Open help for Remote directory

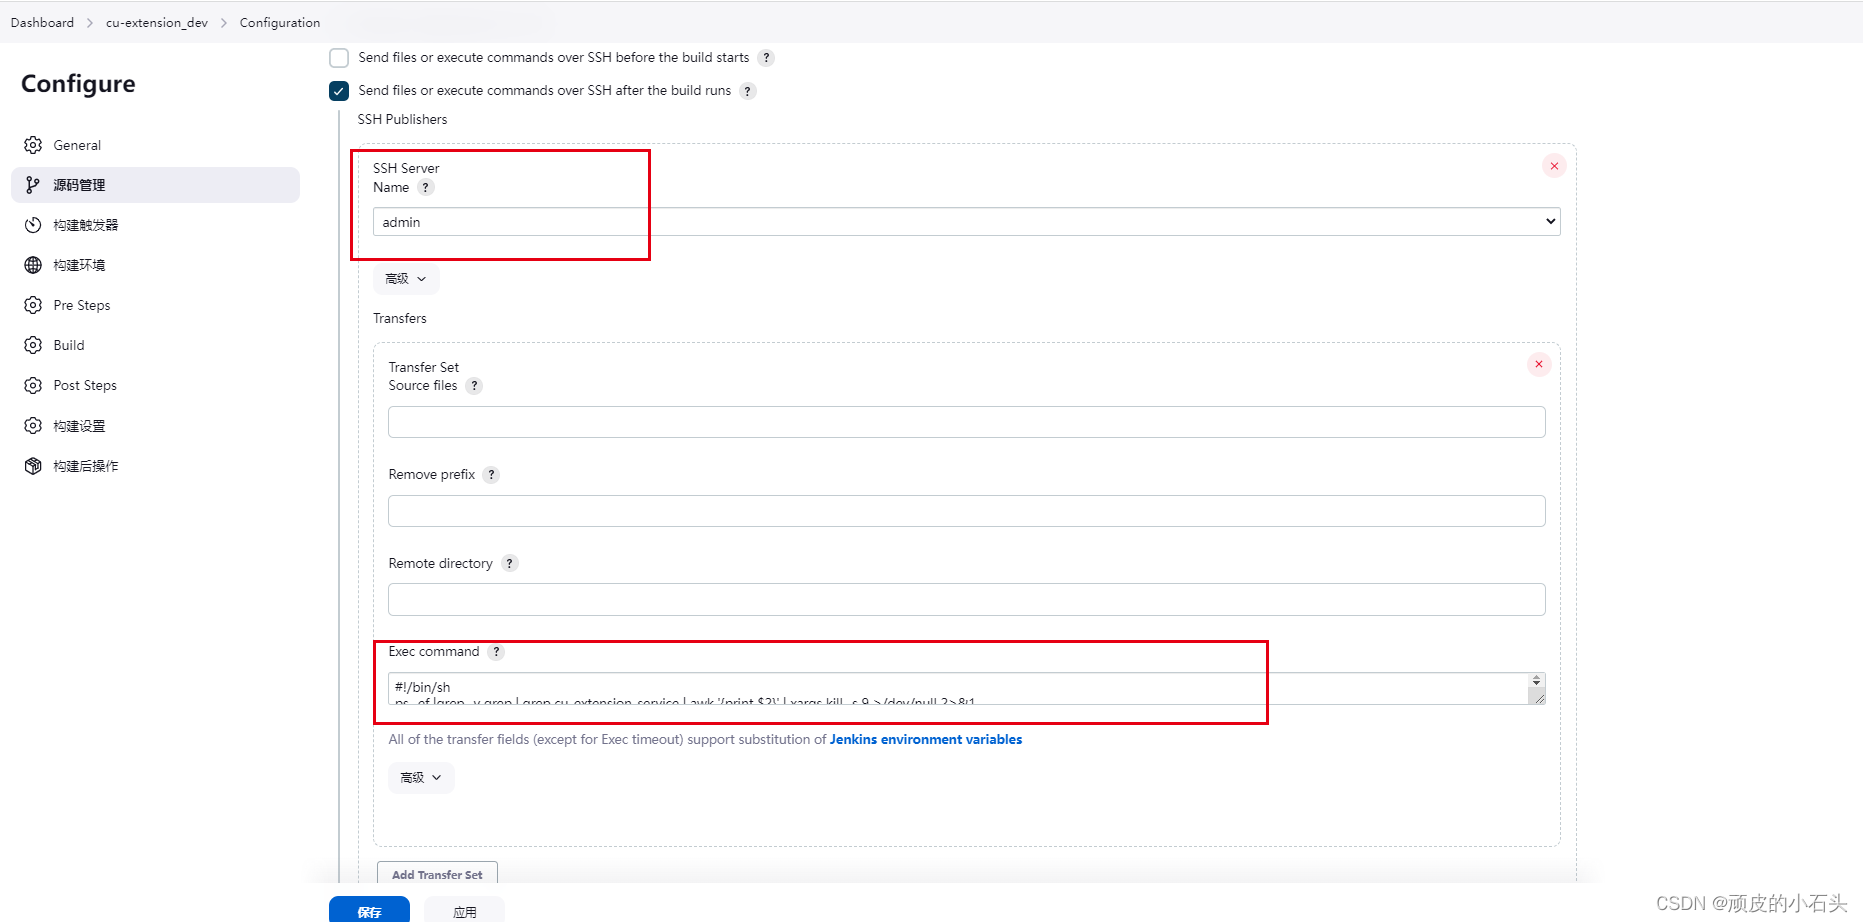(x=509, y=564)
